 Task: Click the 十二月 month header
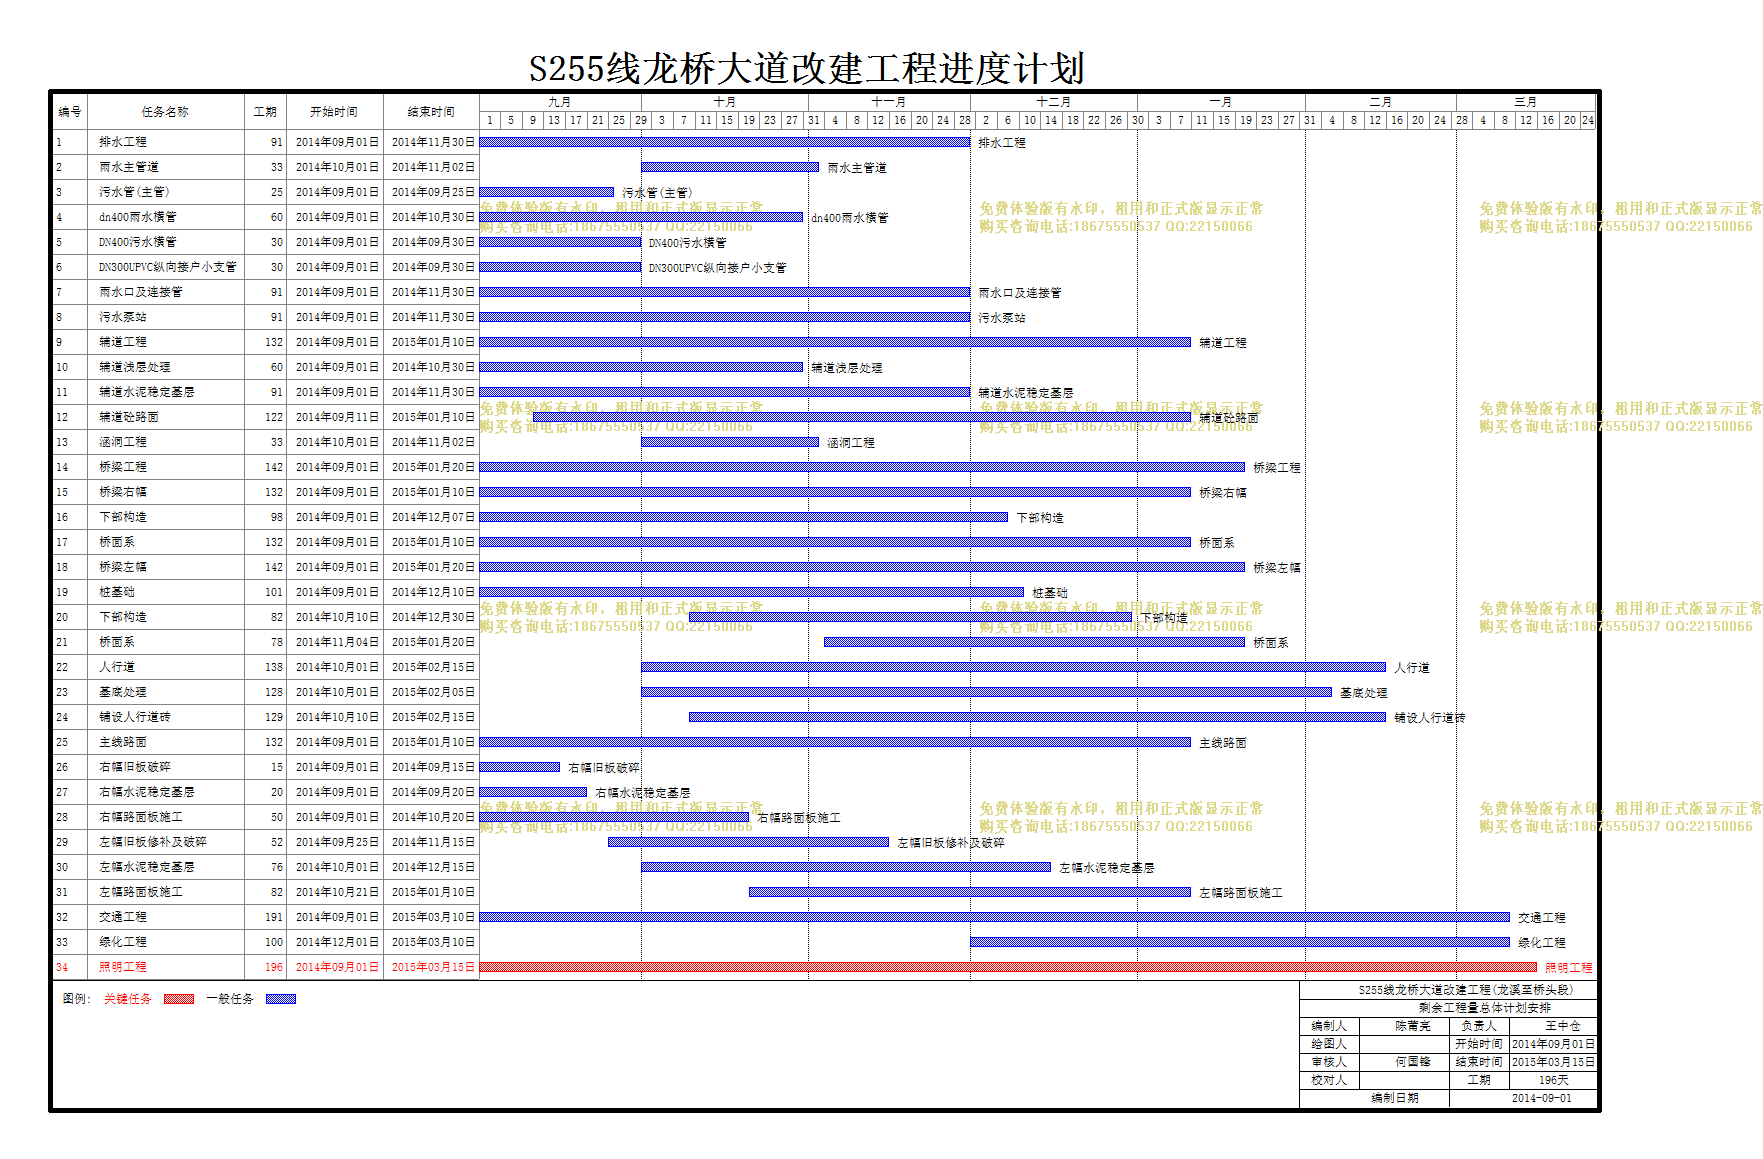coord(1054,102)
